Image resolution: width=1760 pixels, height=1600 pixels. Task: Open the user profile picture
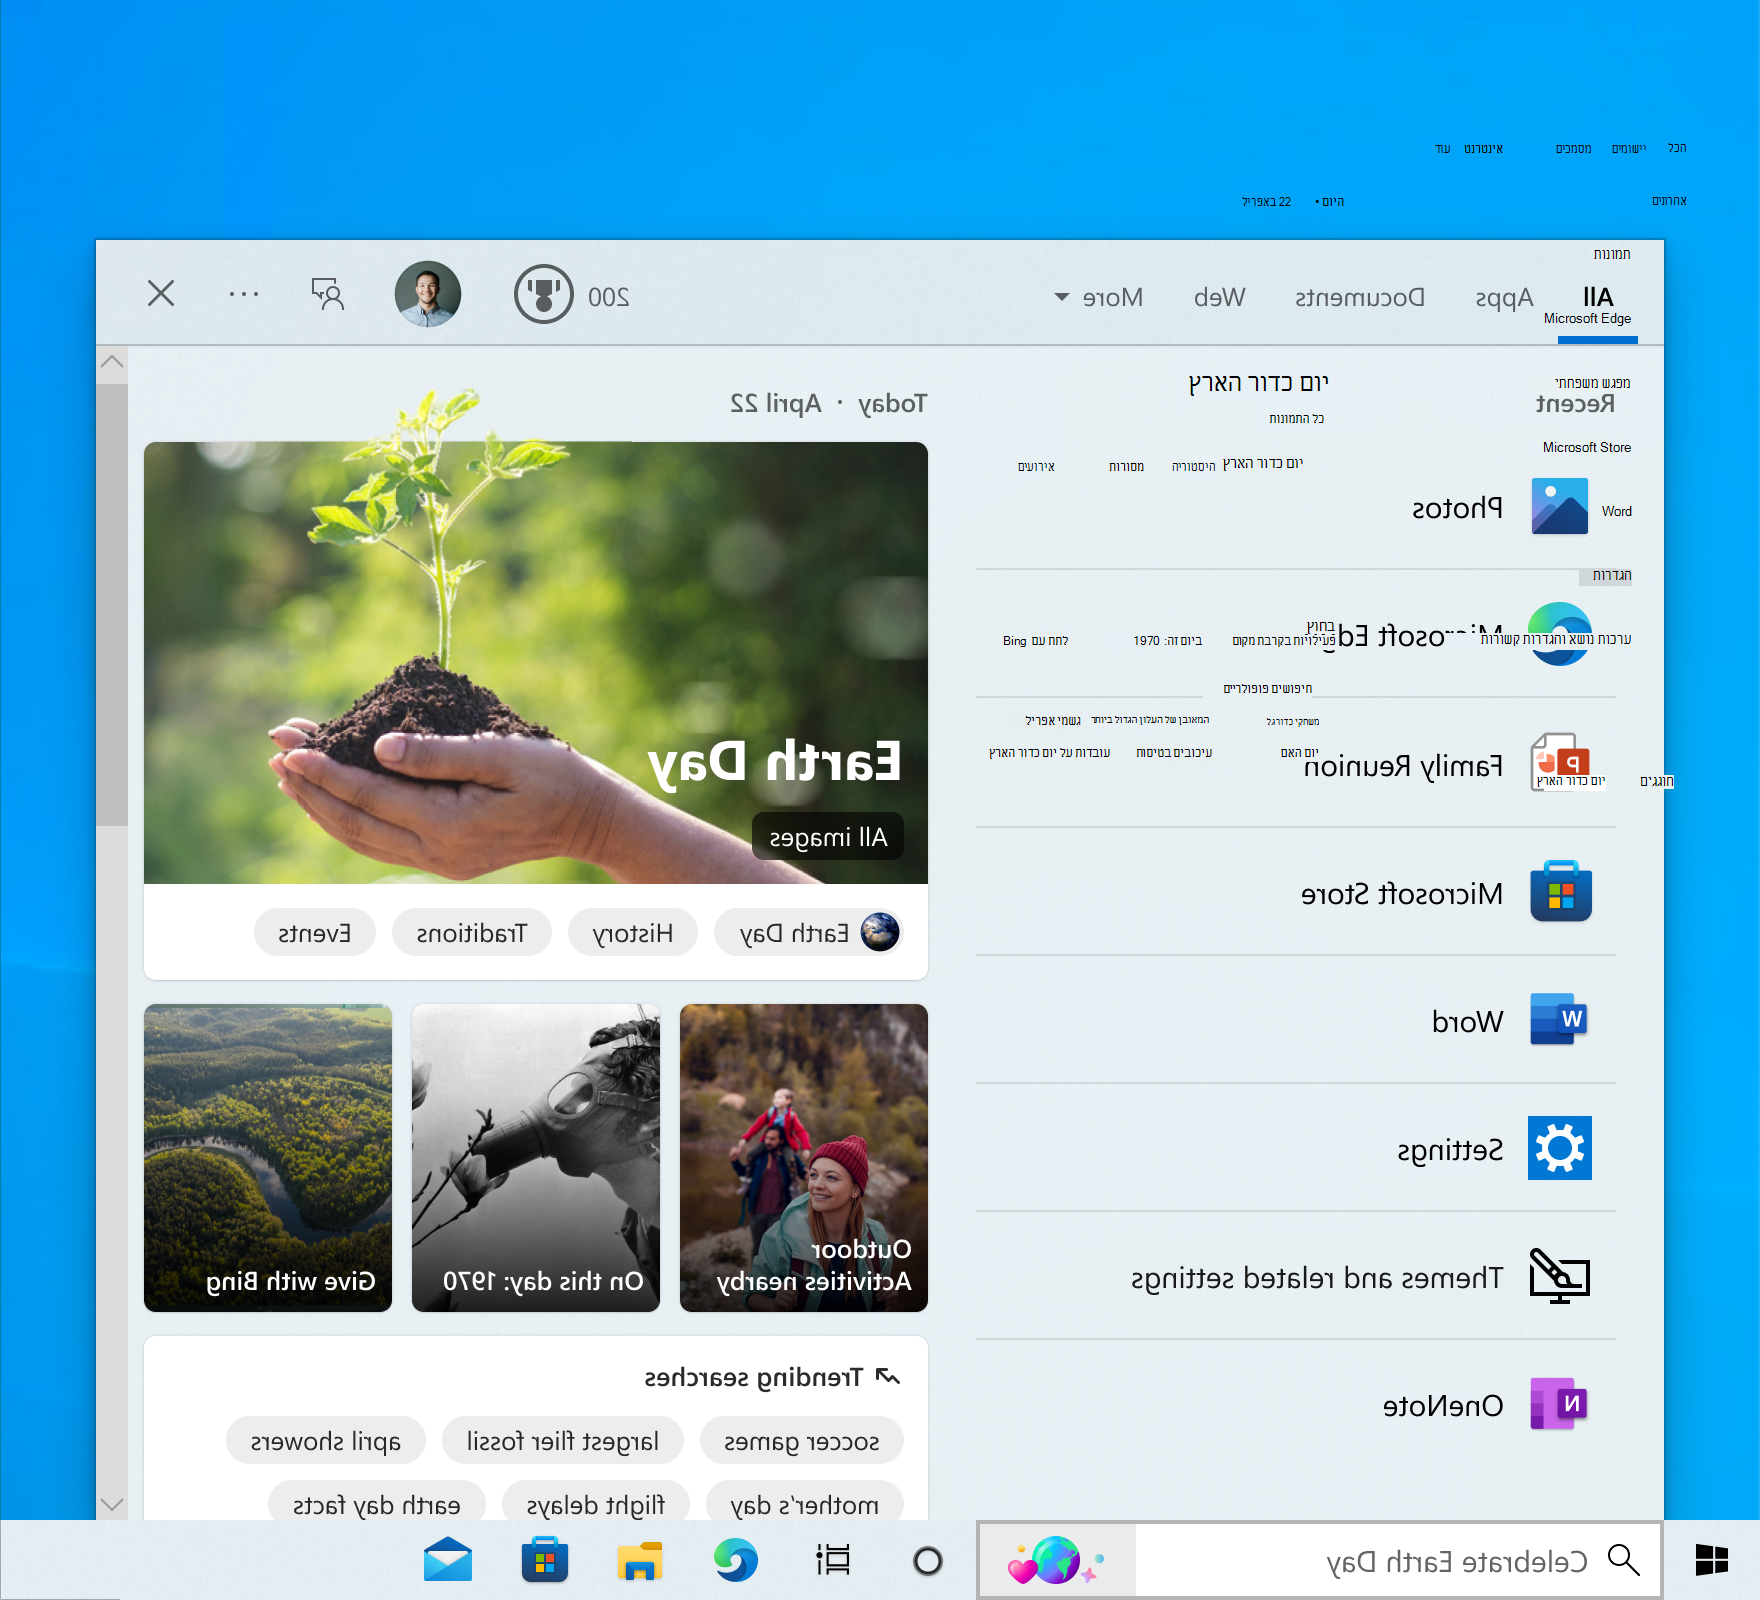click(x=428, y=294)
